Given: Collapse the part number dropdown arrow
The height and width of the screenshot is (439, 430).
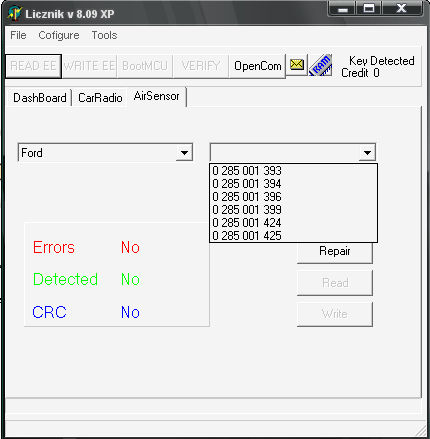Looking at the screenshot, I should click(x=367, y=153).
